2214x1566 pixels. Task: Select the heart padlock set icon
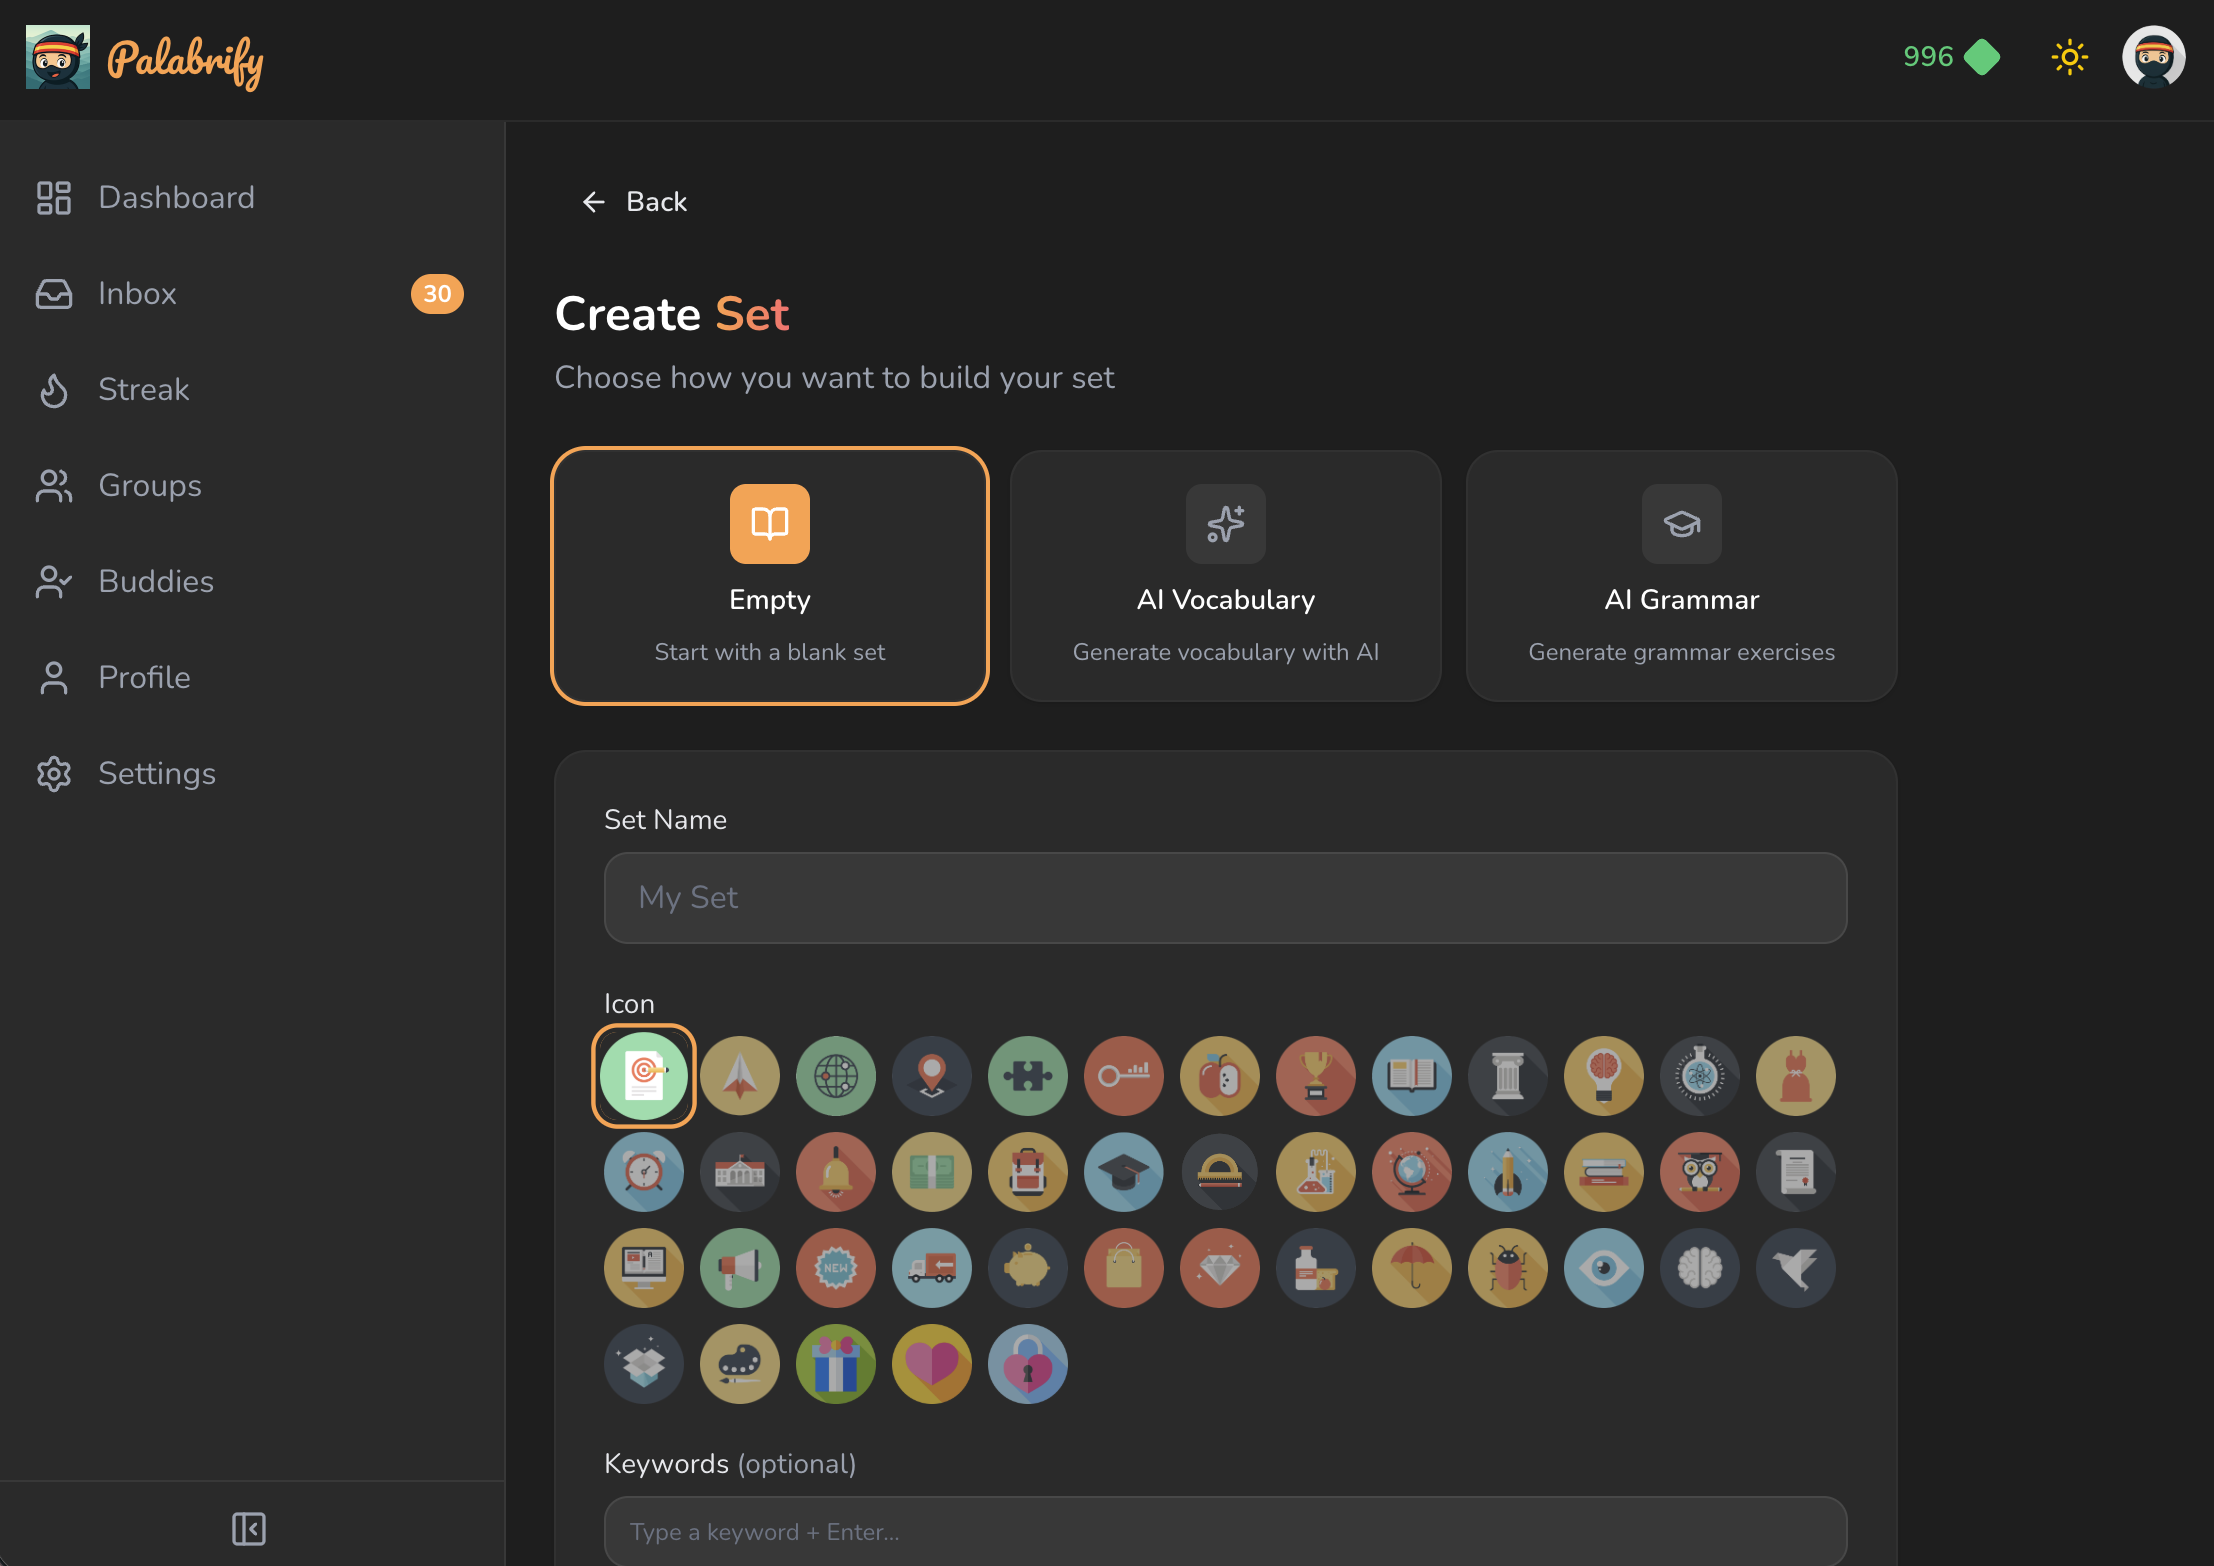coord(1028,1364)
